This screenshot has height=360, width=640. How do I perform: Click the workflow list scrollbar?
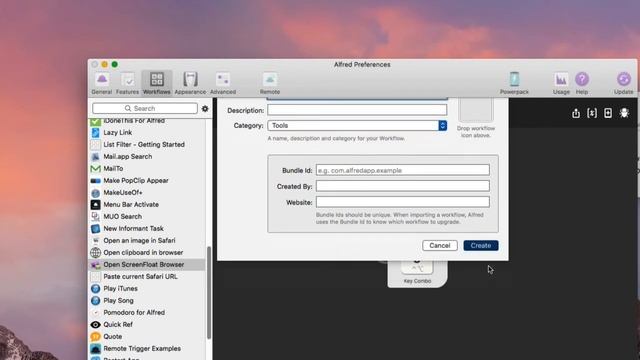point(209,293)
